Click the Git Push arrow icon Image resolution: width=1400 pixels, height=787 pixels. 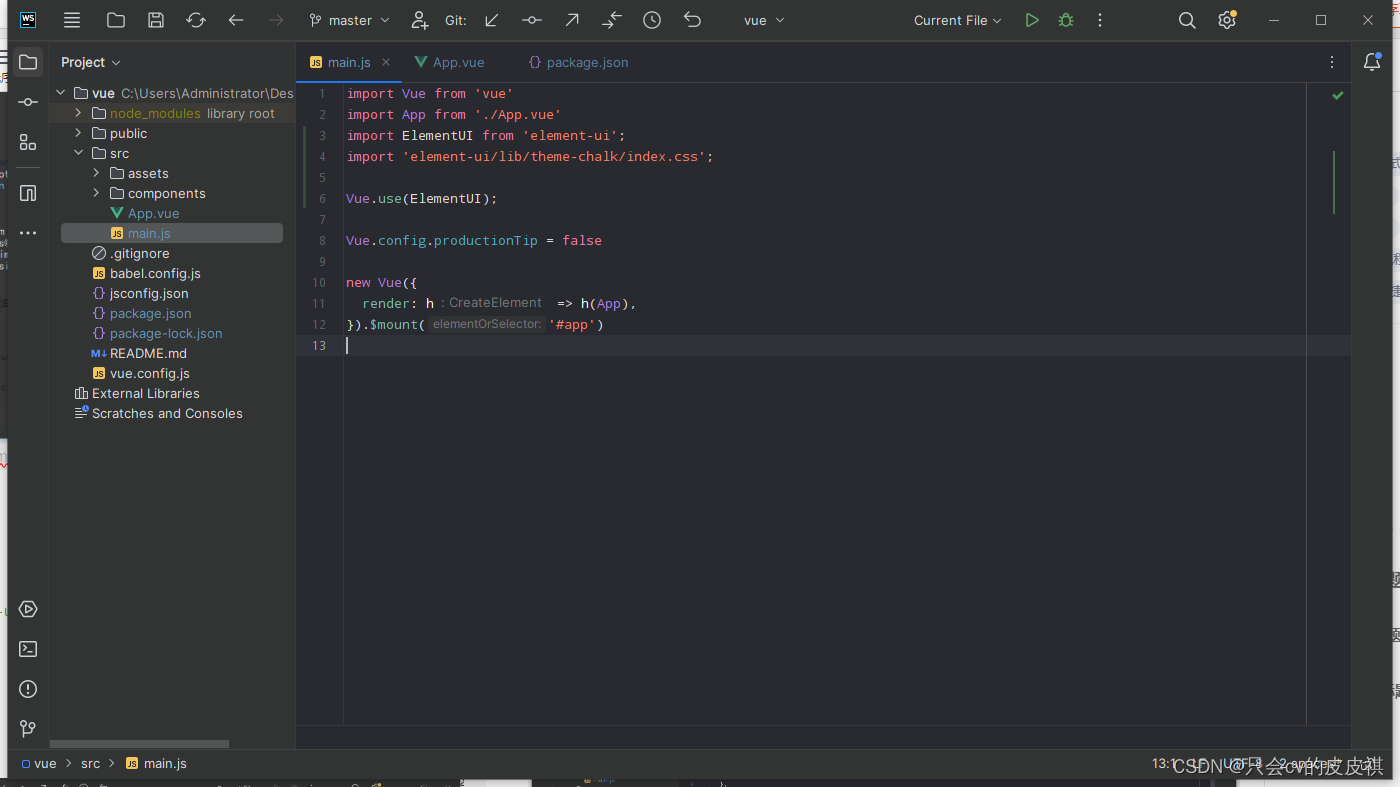coord(572,20)
